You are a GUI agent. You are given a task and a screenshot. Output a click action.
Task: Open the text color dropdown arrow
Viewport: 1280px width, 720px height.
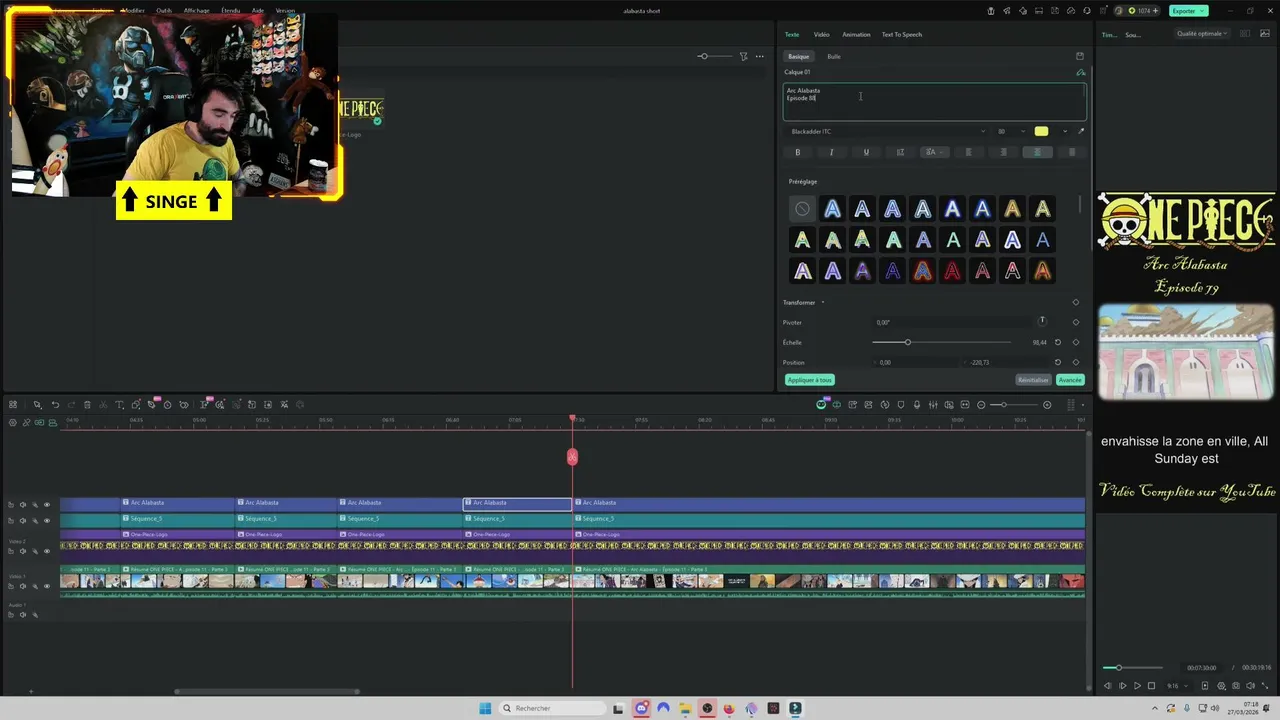click(x=1064, y=131)
